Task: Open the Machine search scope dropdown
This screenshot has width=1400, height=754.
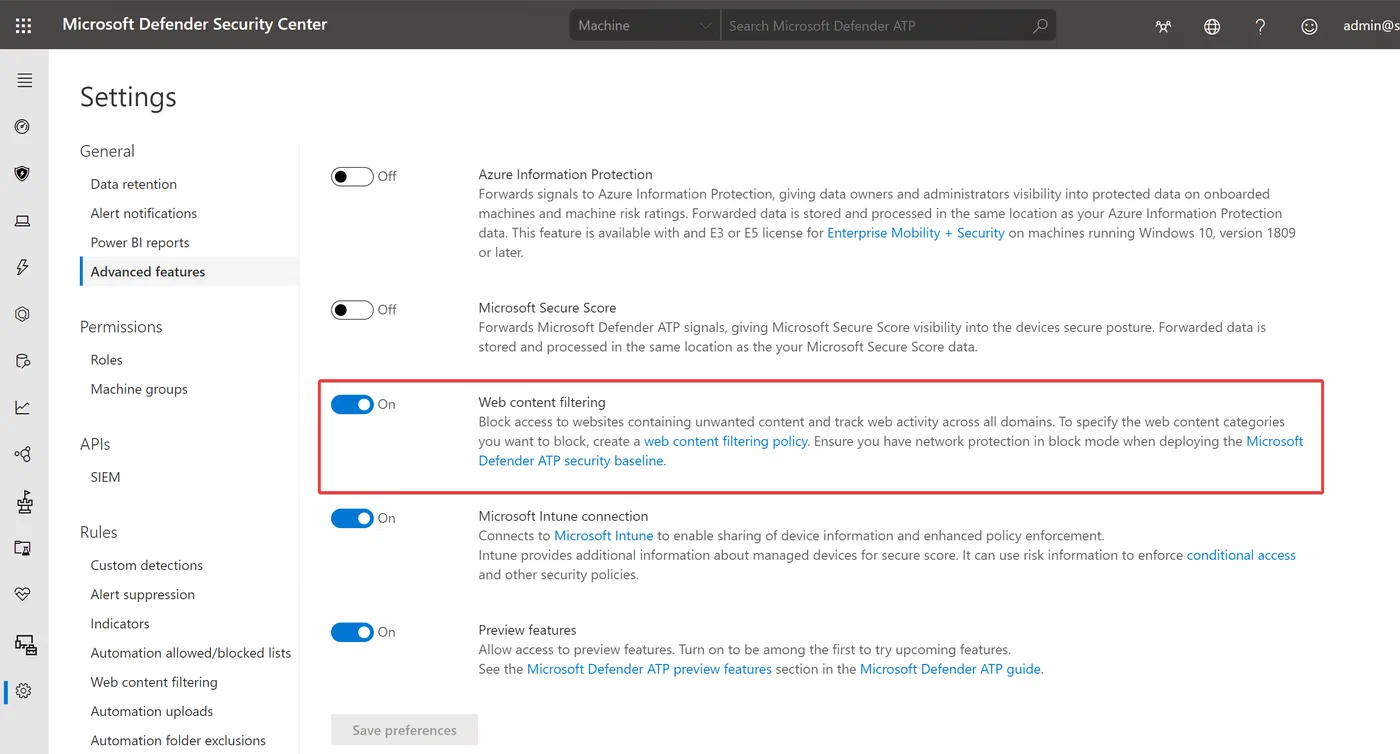Action: tap(645, 25)
